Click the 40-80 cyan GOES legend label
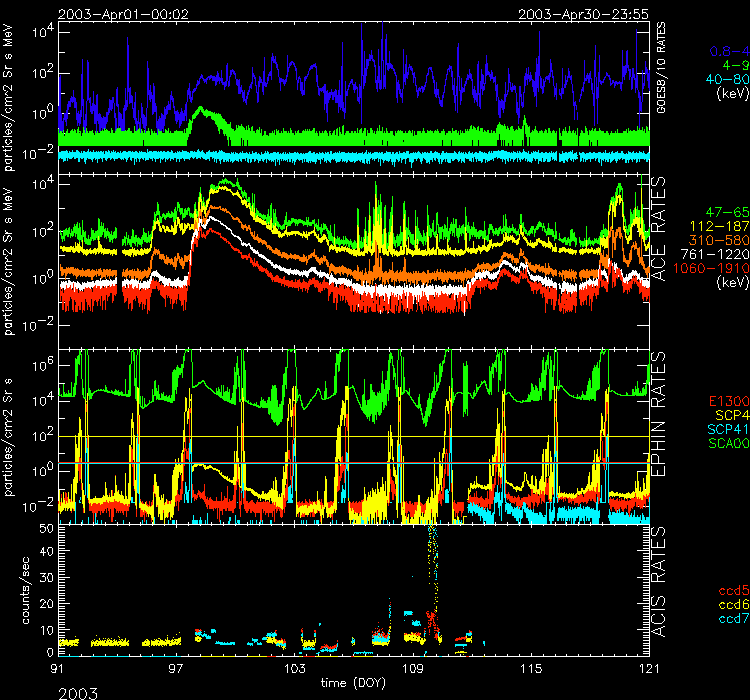Screen dimensions: 750x700 pos(727,79)
